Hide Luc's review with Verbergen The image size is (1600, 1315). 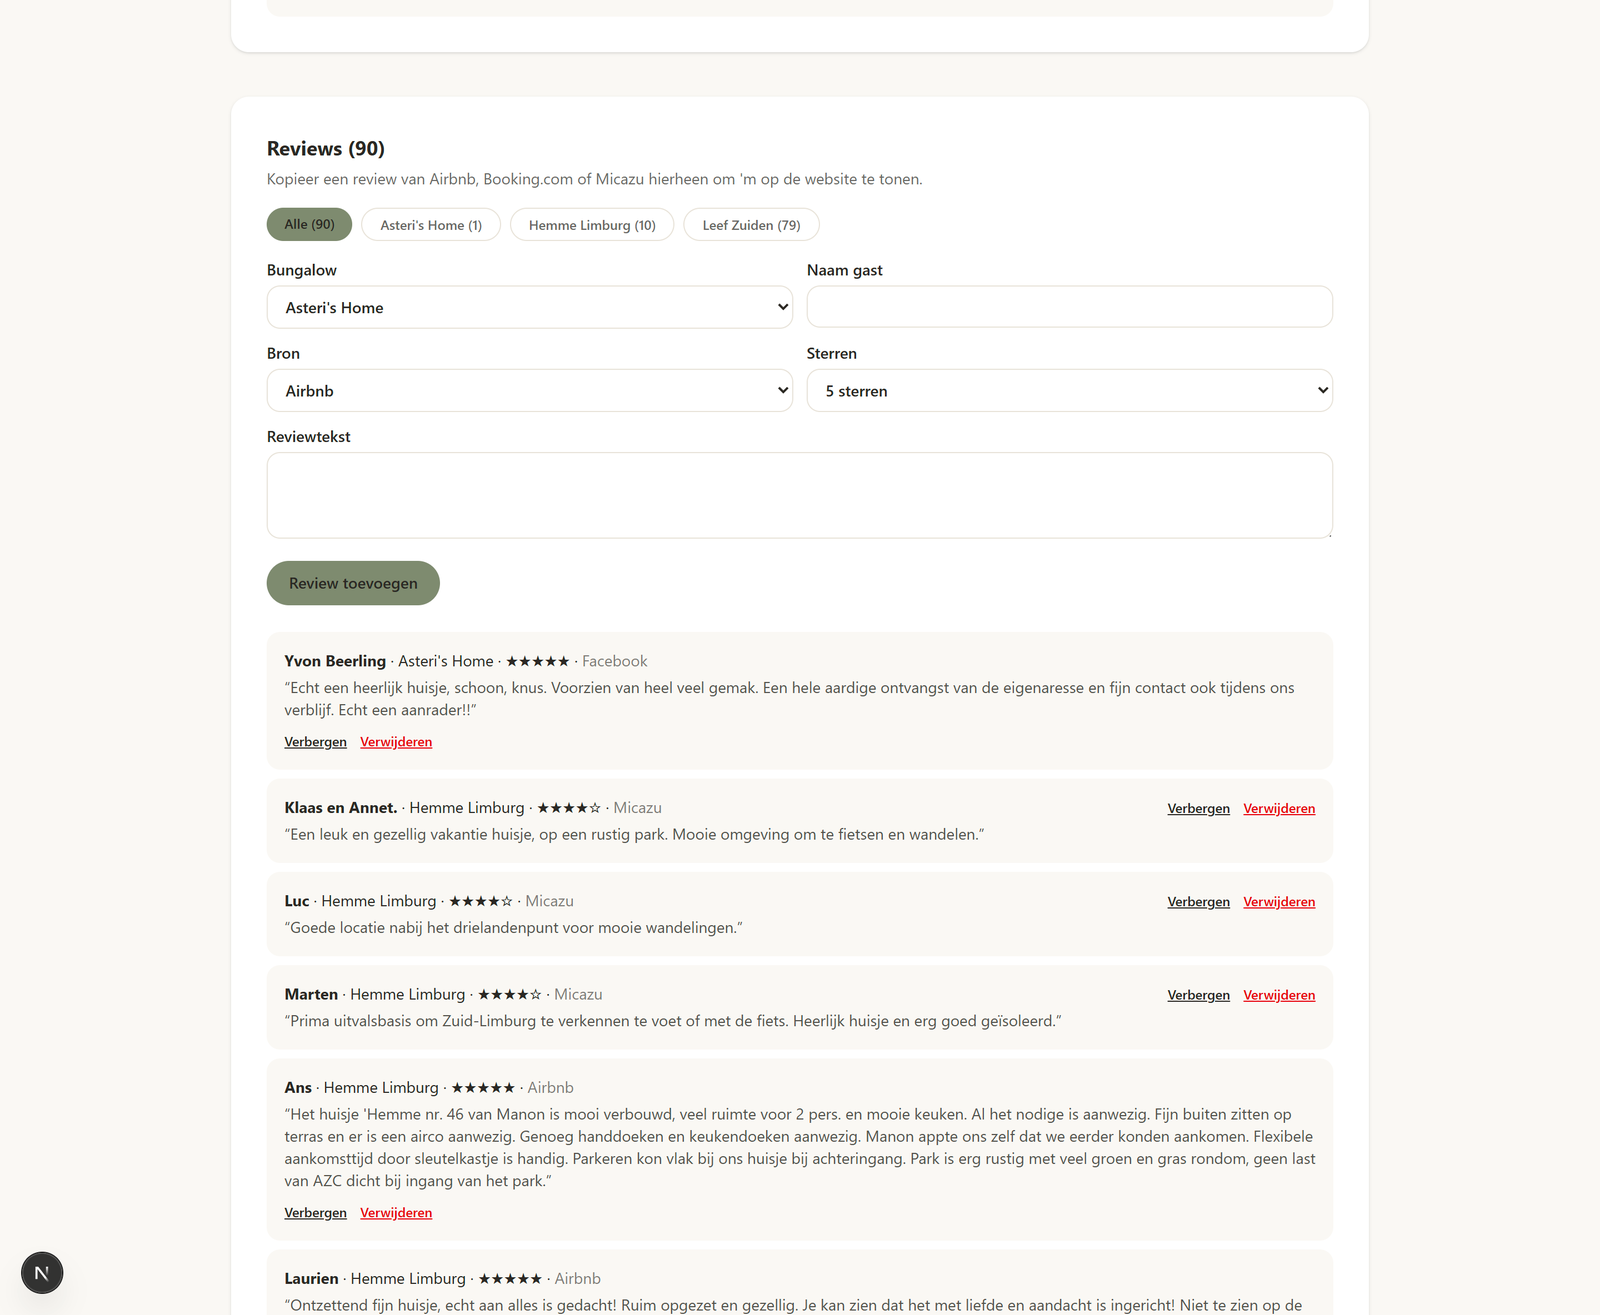coord(1198,902)
